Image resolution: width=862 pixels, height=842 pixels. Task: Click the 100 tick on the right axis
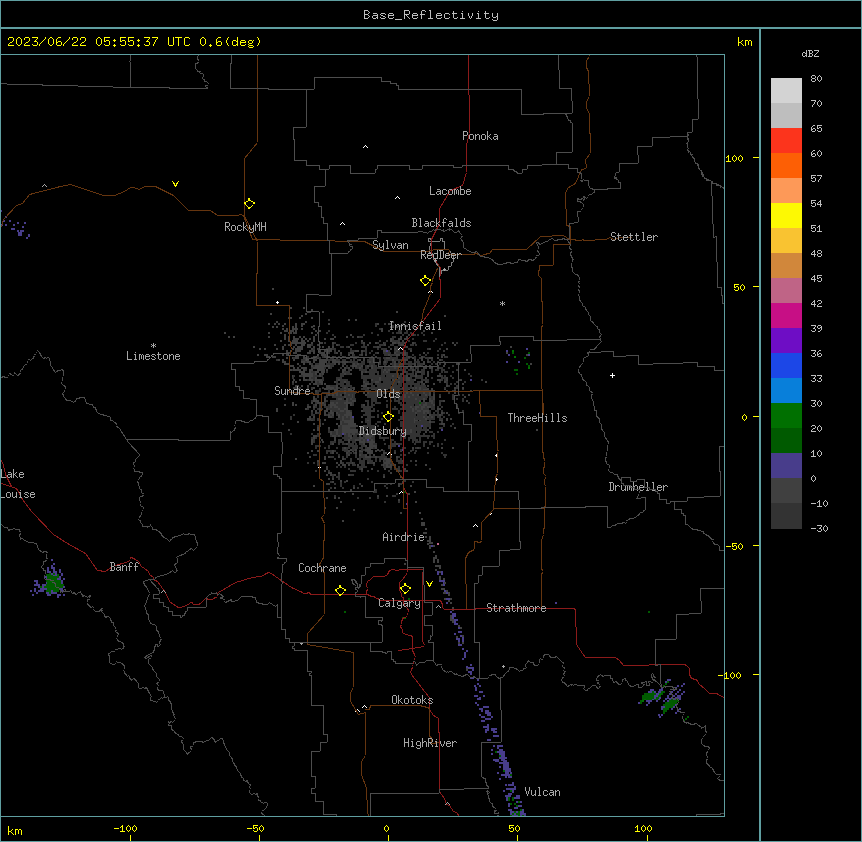tap(734, 158)
